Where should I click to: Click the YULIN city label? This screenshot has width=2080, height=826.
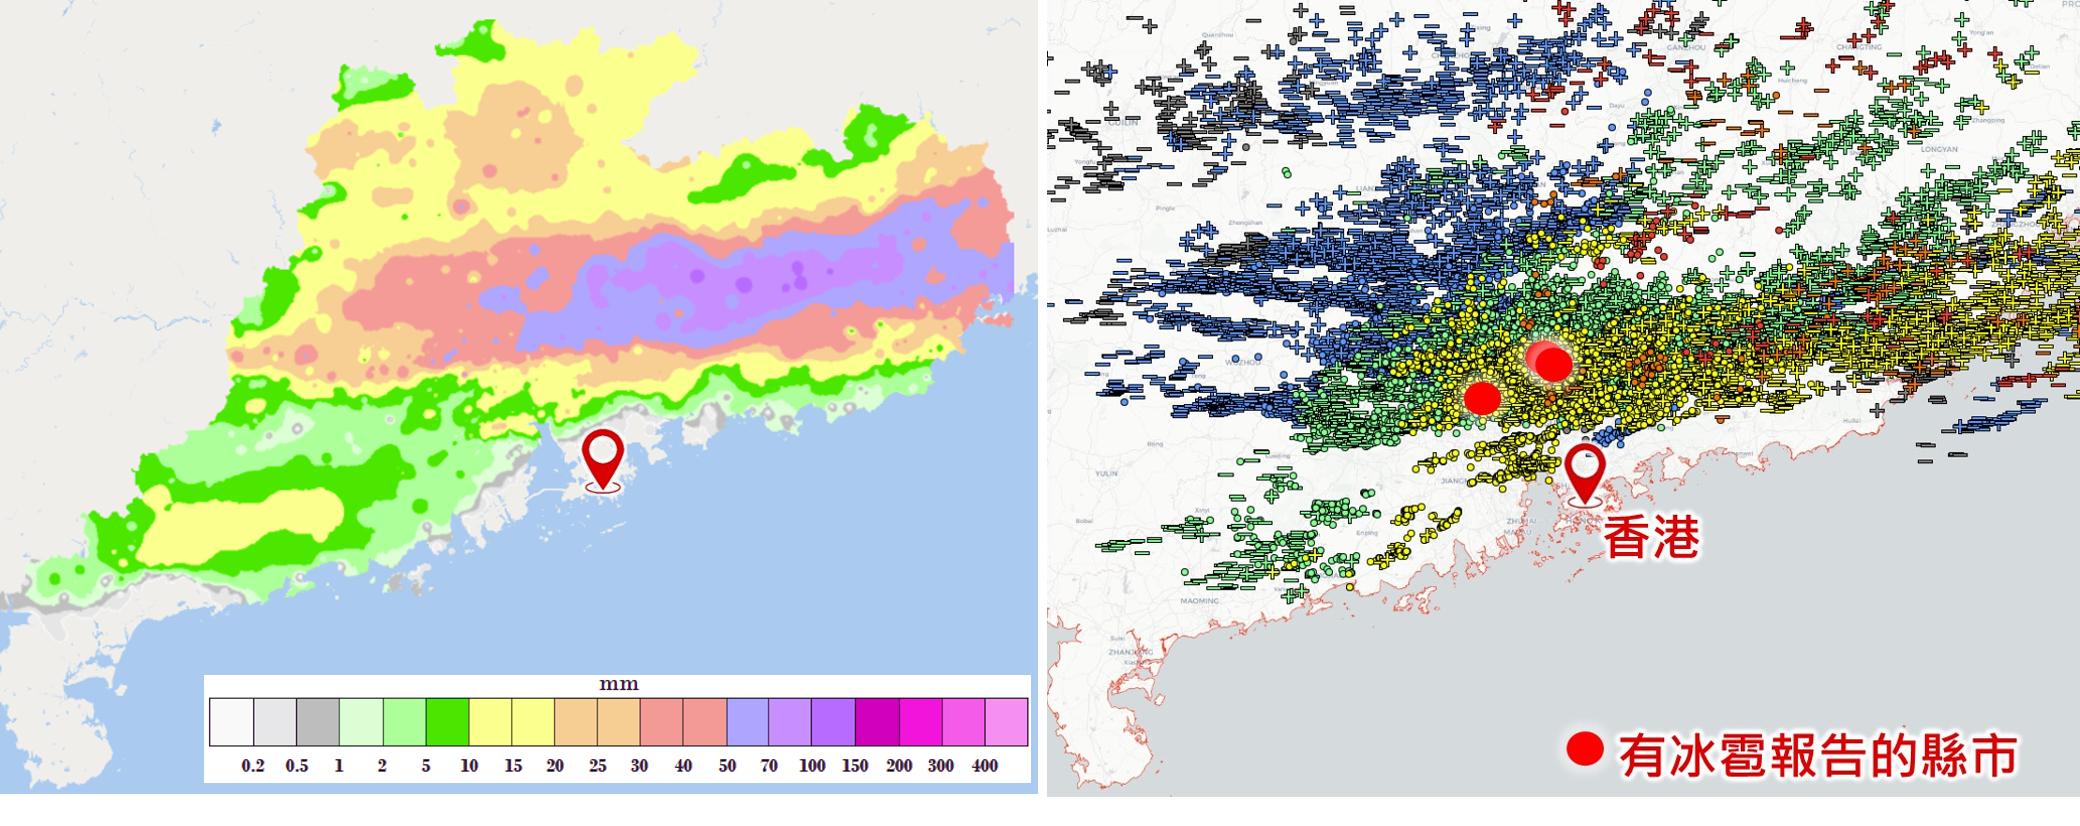1106,473
